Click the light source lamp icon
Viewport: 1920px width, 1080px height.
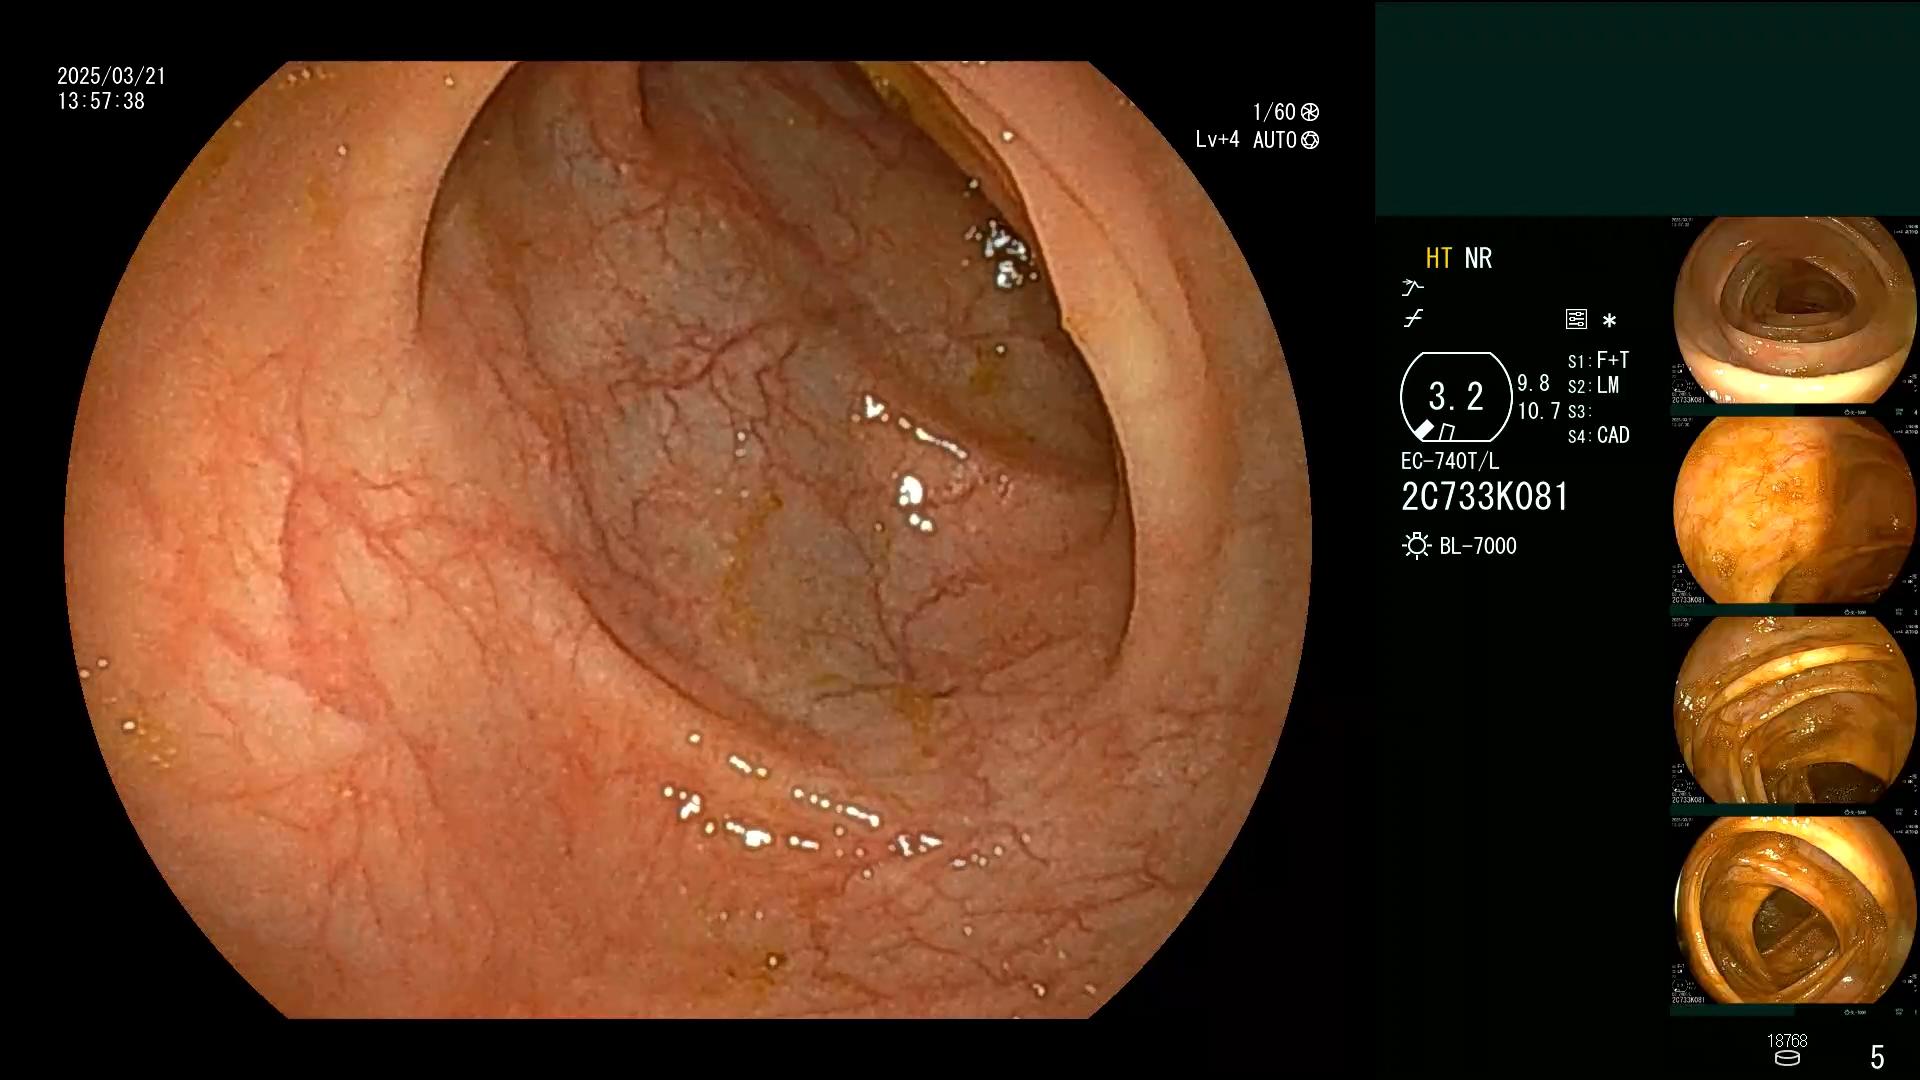(x=1416, y=546)
